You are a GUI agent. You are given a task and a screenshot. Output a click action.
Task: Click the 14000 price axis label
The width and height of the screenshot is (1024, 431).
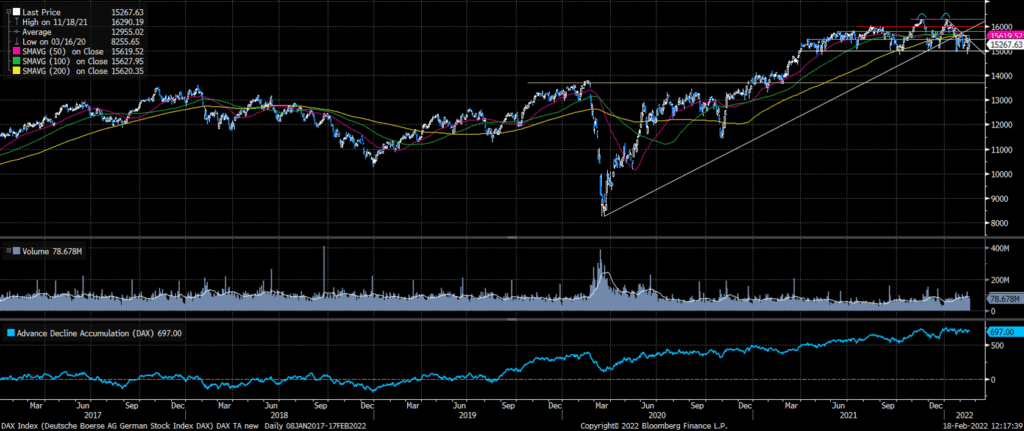click(x=1000, y=76)
